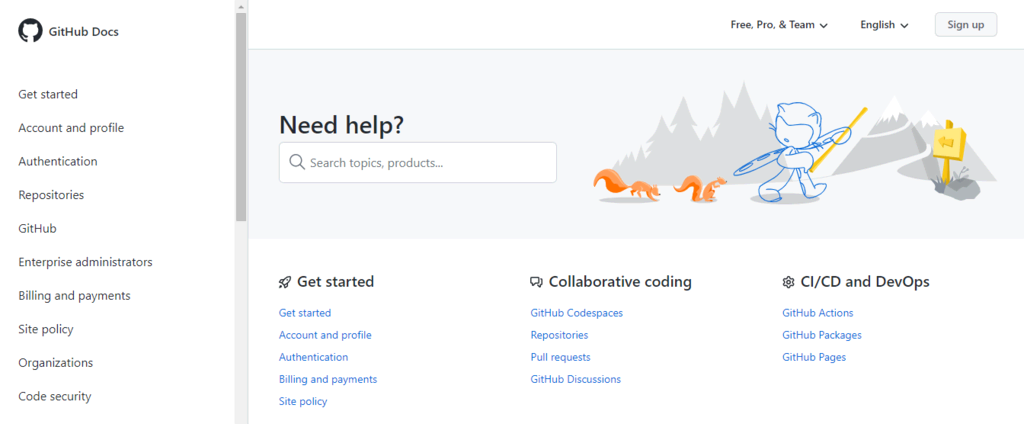Expand the Free, Pro, & Team version dropdown
Viewport: 1024px width, 424px height.
tap(779, 25)
